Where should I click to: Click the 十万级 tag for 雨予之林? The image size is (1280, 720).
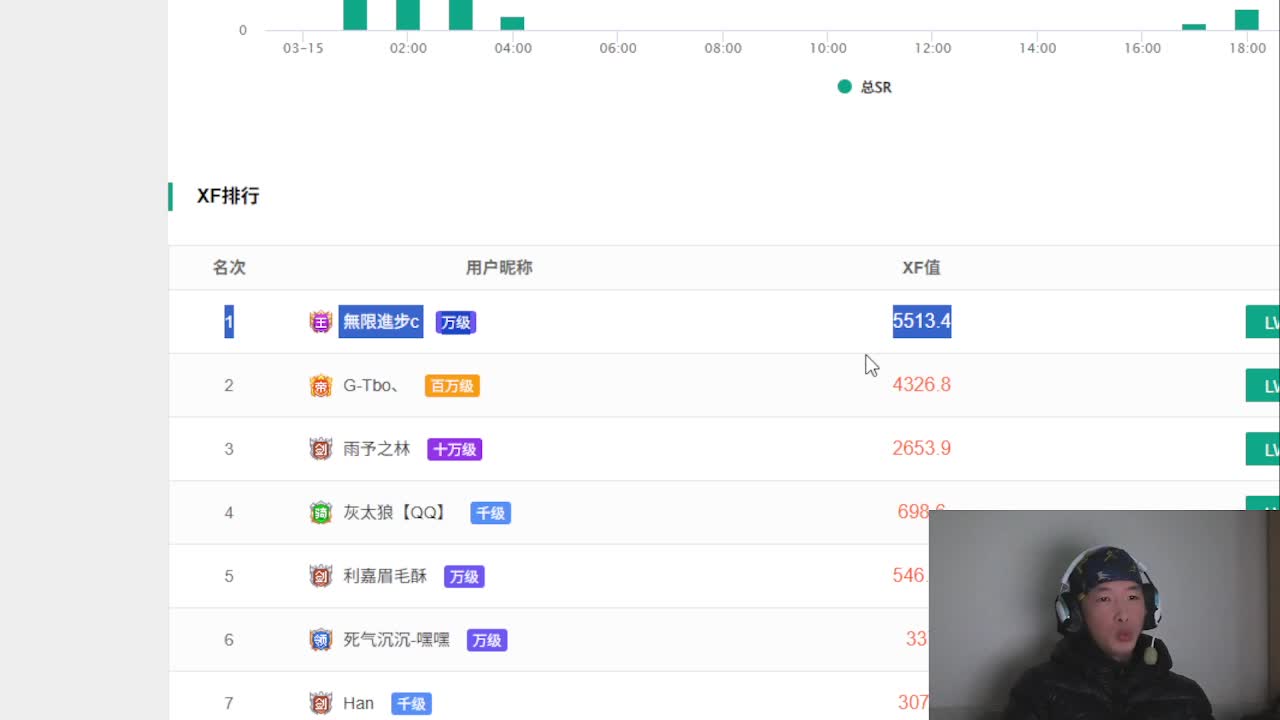point(455,450)
